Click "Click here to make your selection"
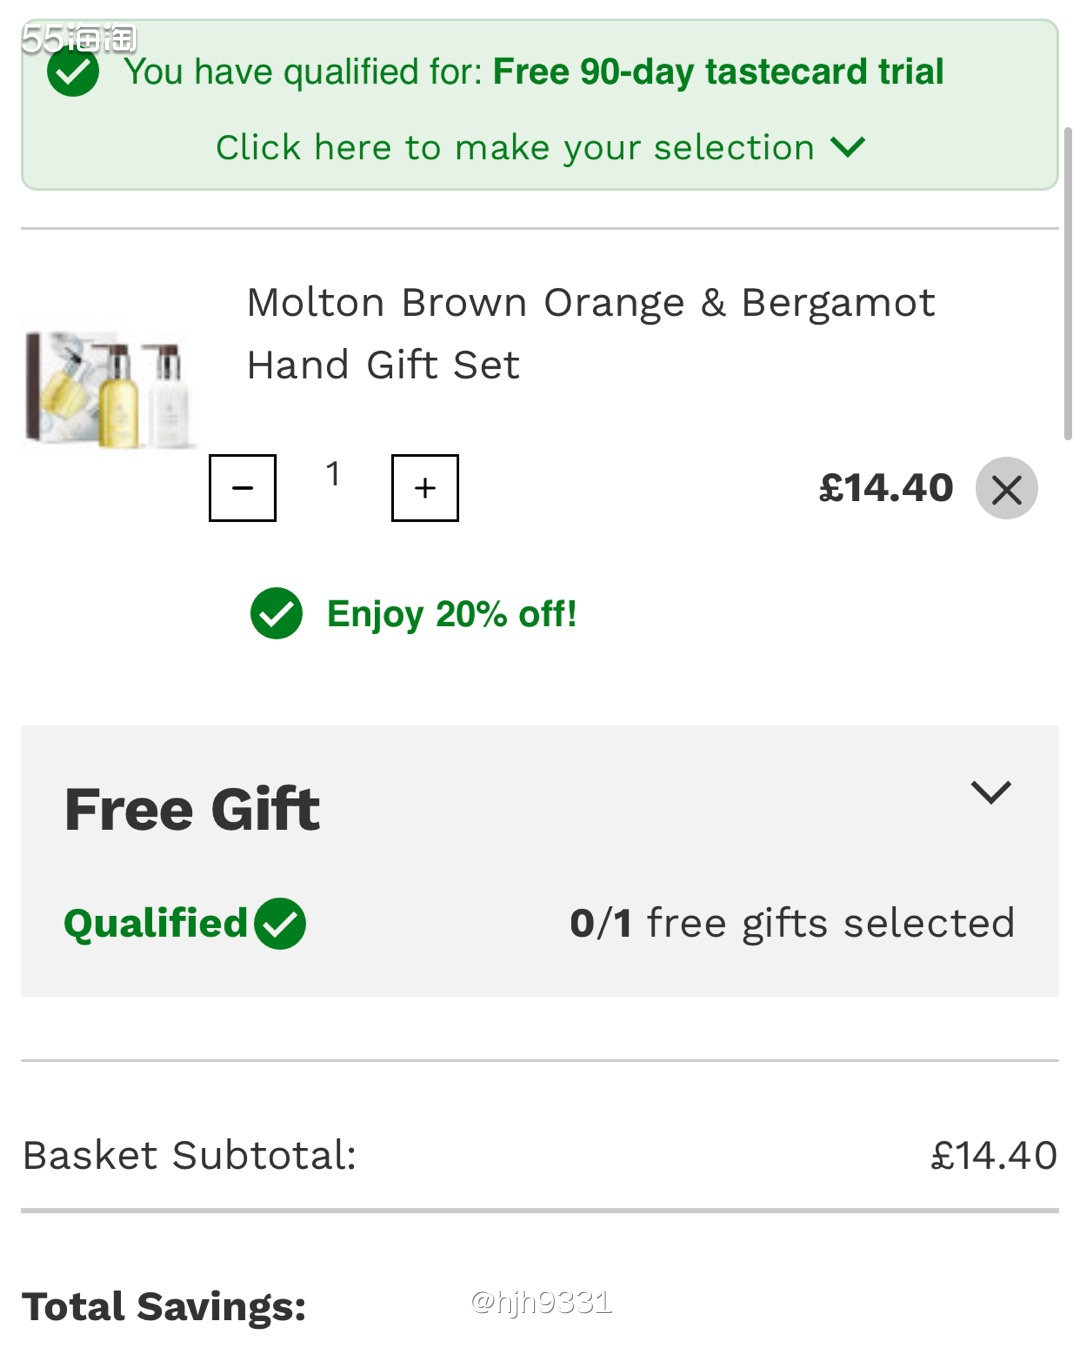Image resolution: width=1080 pixels, height=1350 pixels. (515, 148)
